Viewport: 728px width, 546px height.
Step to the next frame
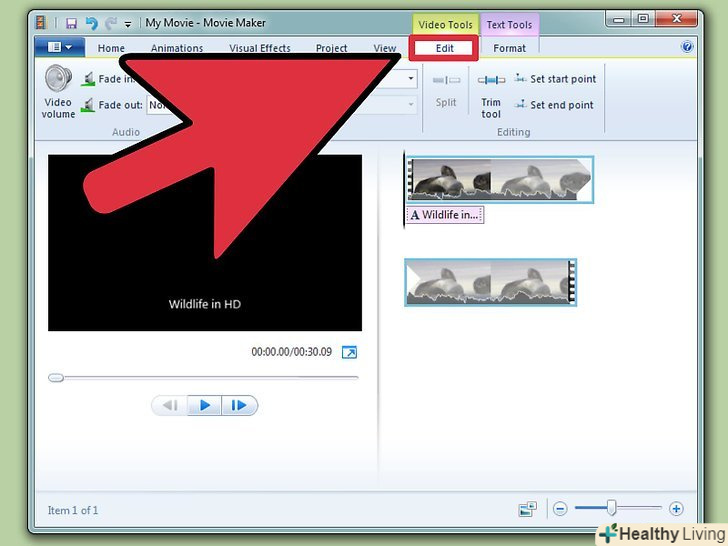239,405
